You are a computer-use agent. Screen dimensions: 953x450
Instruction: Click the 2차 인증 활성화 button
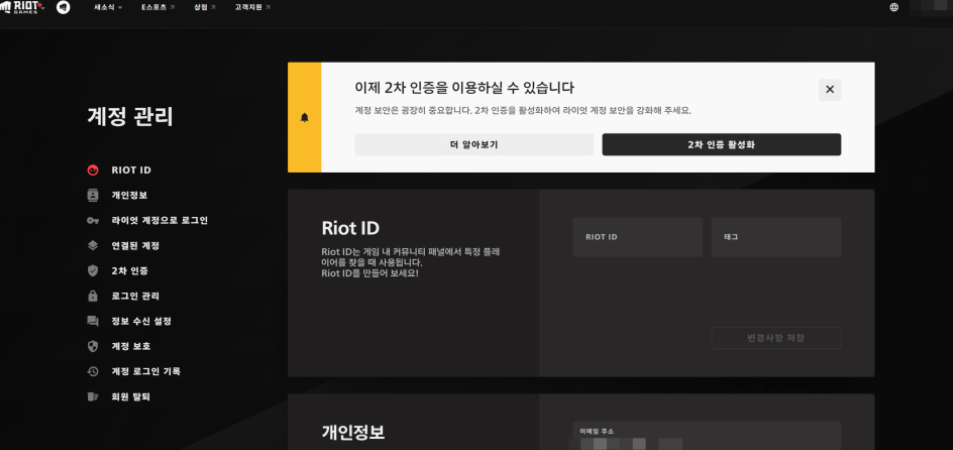pos(721,145)
